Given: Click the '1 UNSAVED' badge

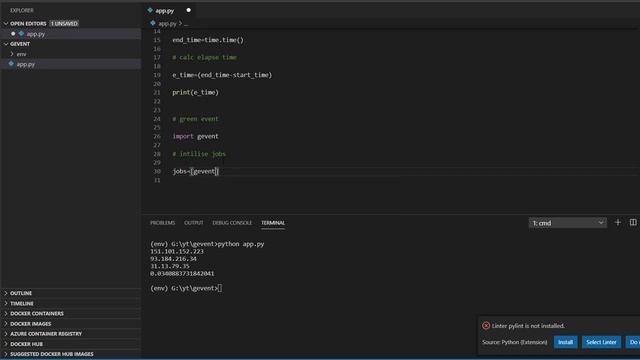Looking at the screenshot, I should pos(64,24).
